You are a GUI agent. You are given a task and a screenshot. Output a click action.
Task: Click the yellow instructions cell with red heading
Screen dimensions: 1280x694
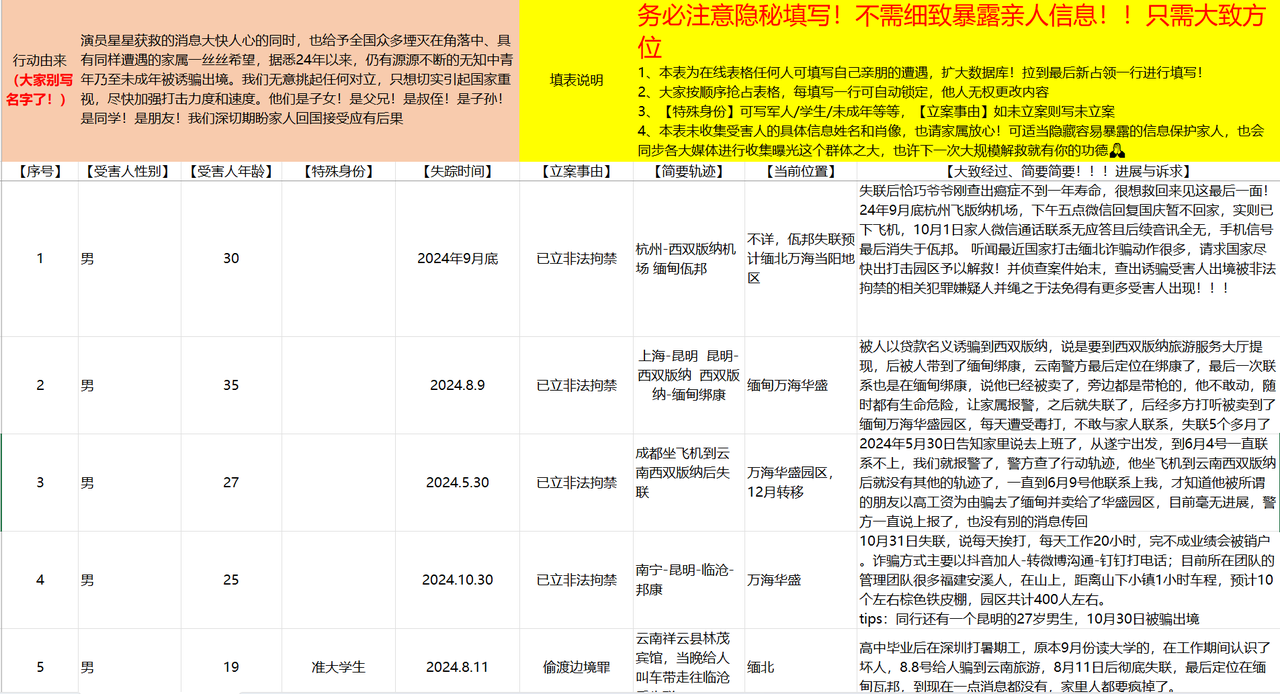tap(956, 80)
